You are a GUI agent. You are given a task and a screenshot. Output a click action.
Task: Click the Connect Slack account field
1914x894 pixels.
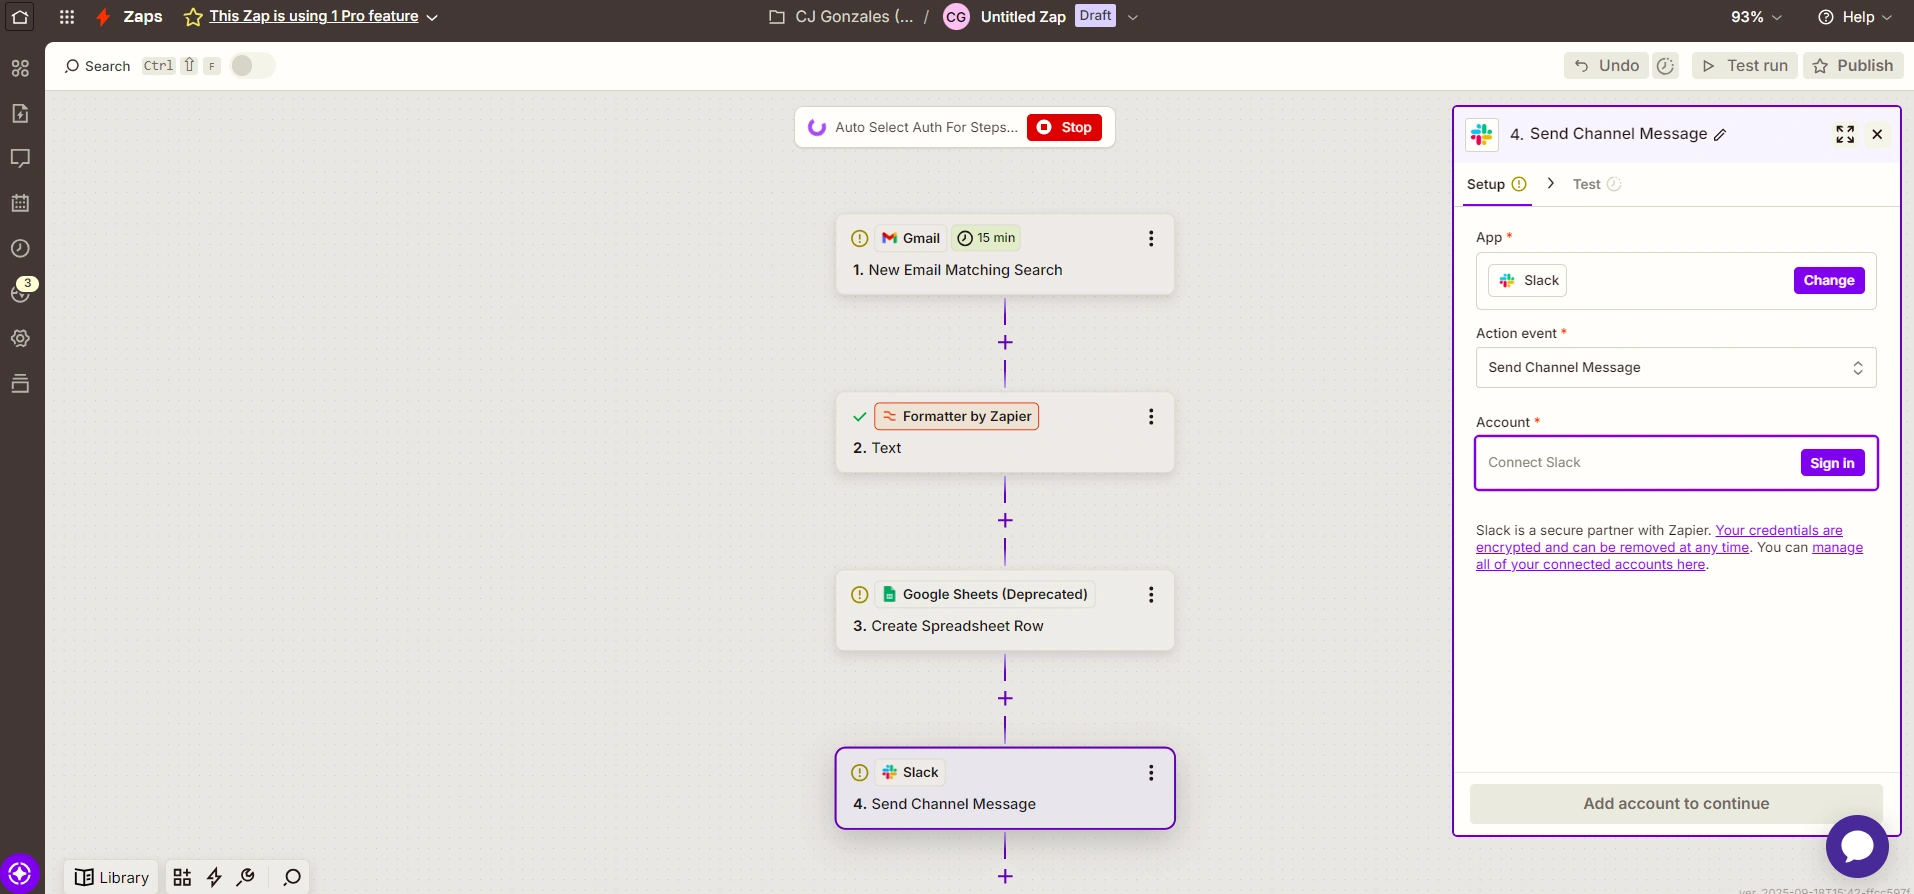click(1677, 463)
